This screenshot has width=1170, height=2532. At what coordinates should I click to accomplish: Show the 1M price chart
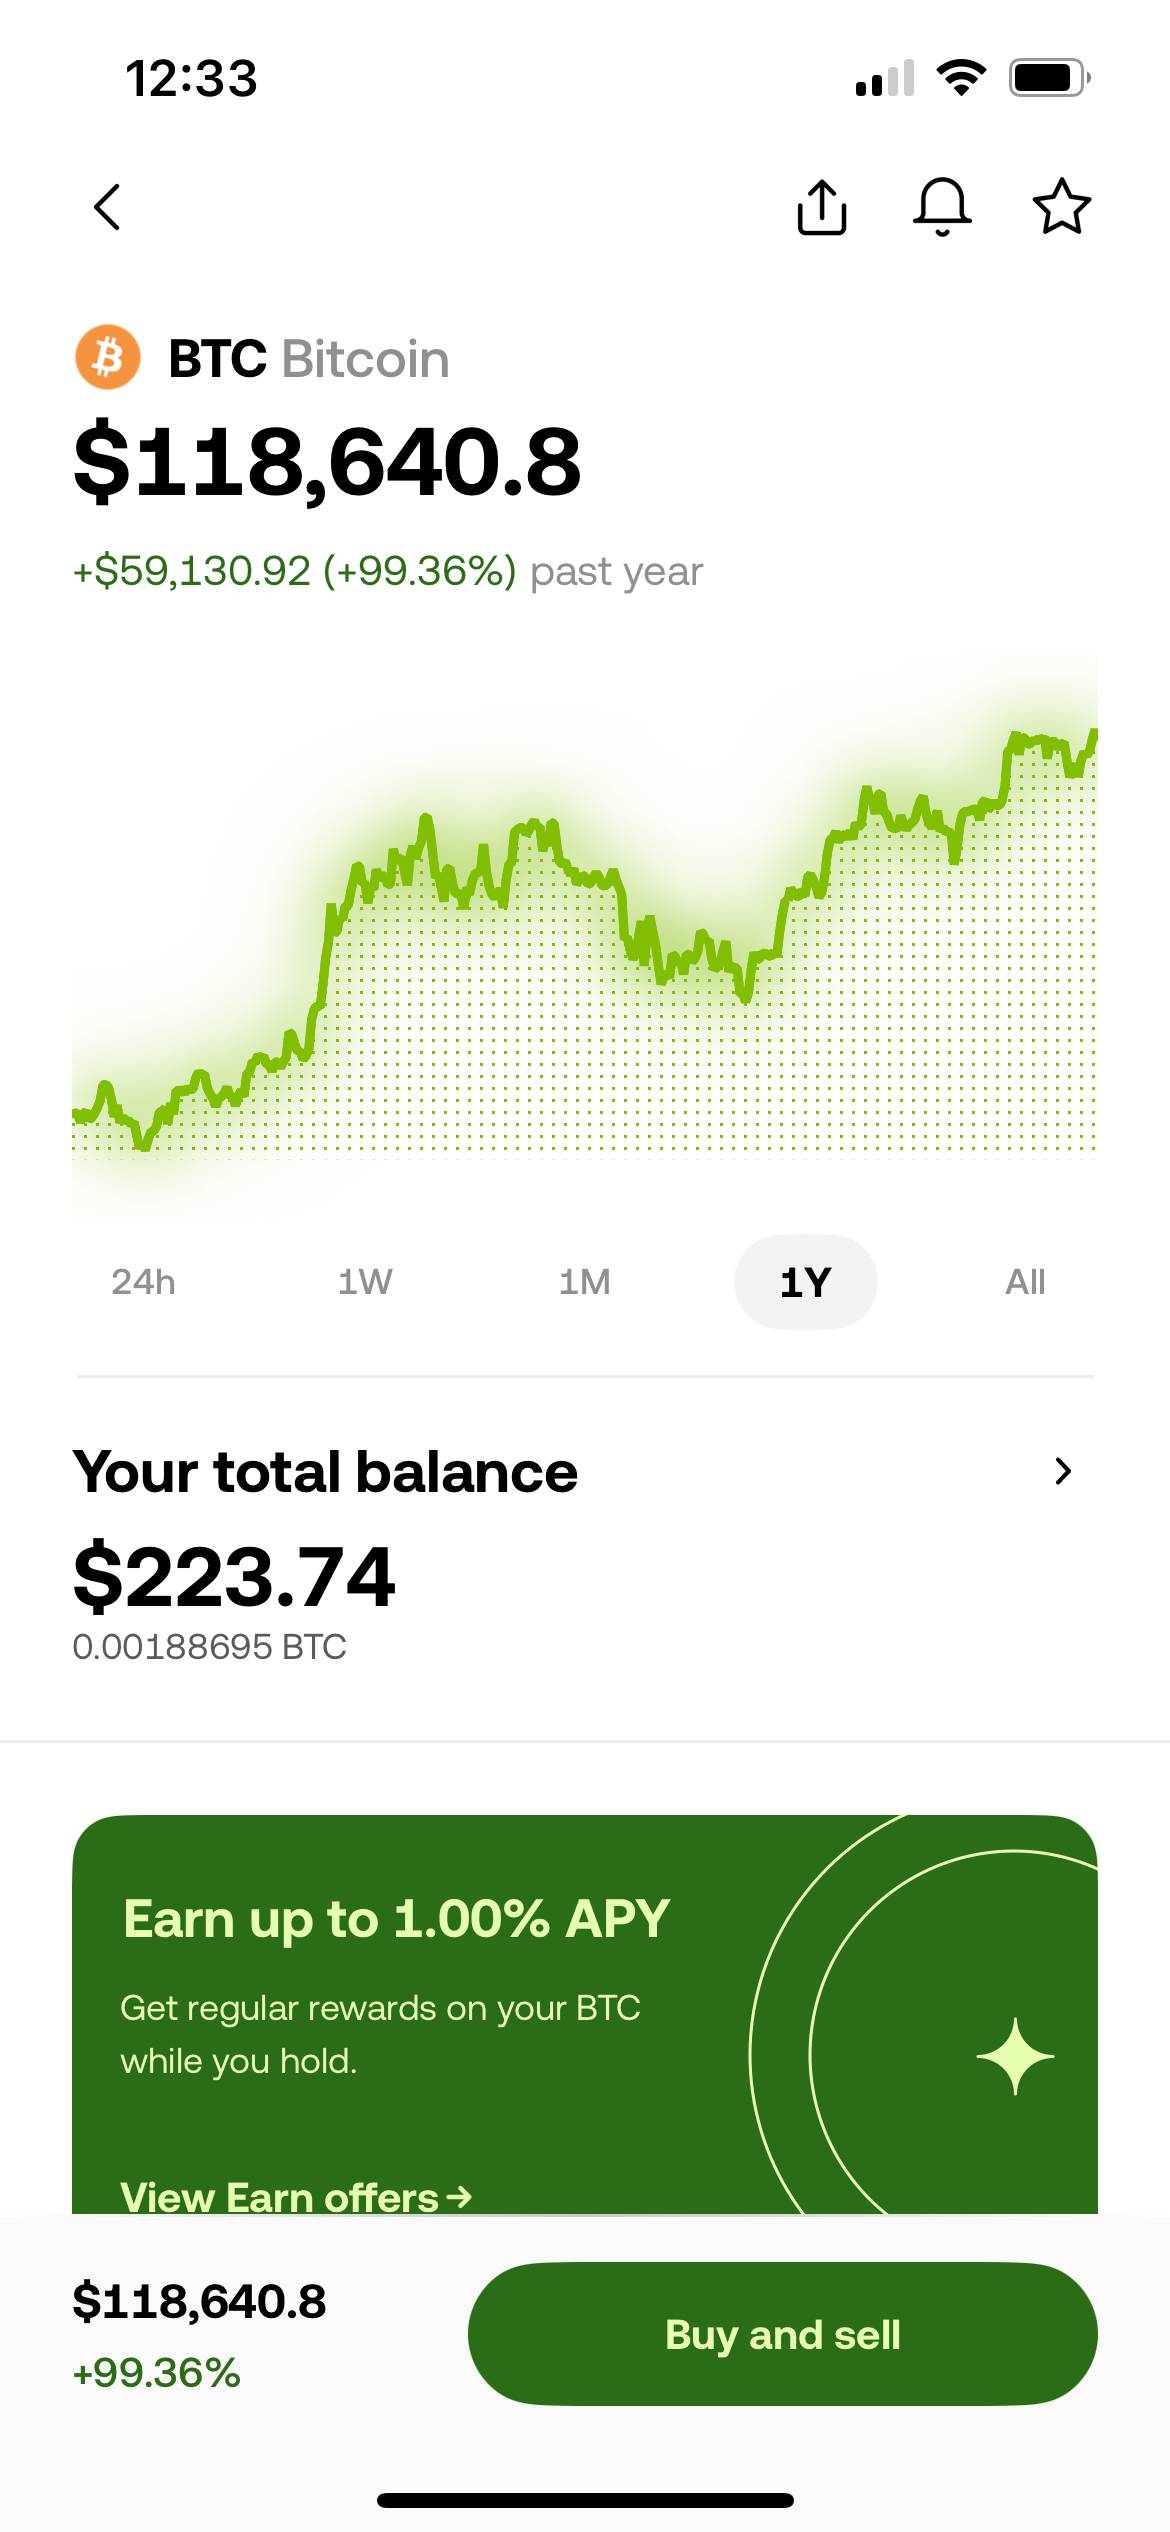point(585,1281)
